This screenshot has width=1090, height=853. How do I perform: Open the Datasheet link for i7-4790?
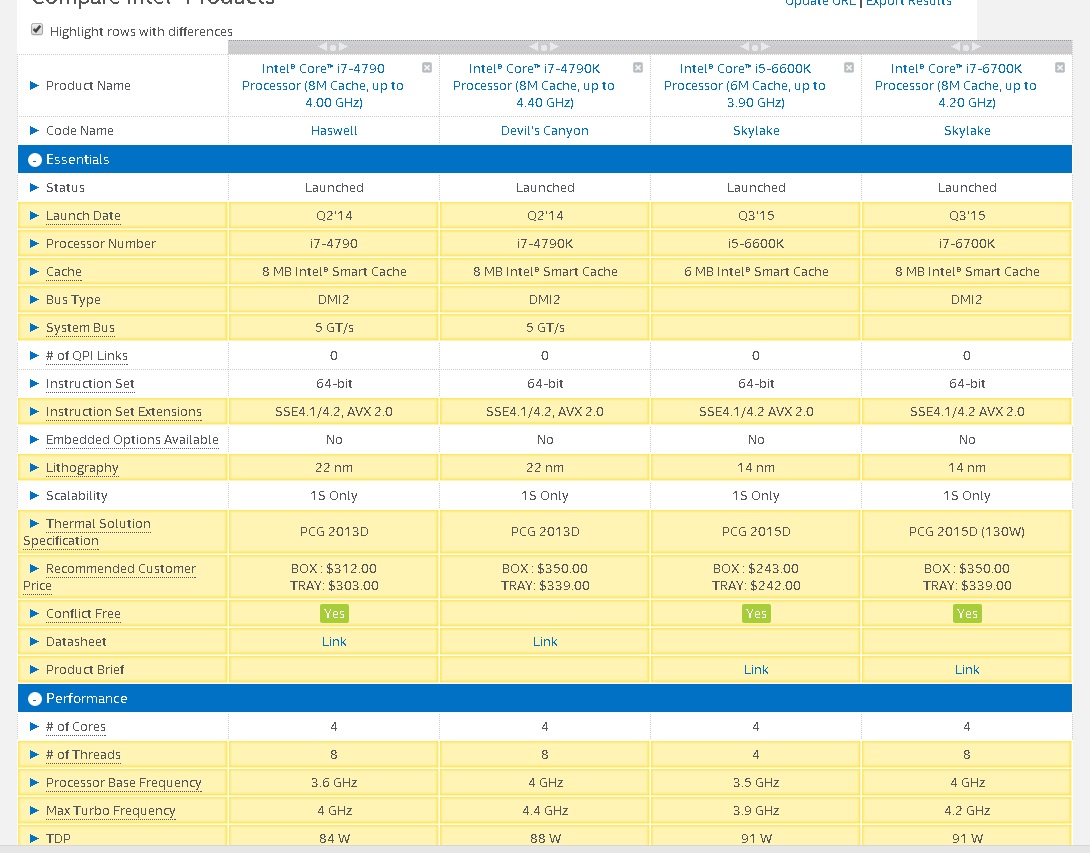[x=334, y=642]
